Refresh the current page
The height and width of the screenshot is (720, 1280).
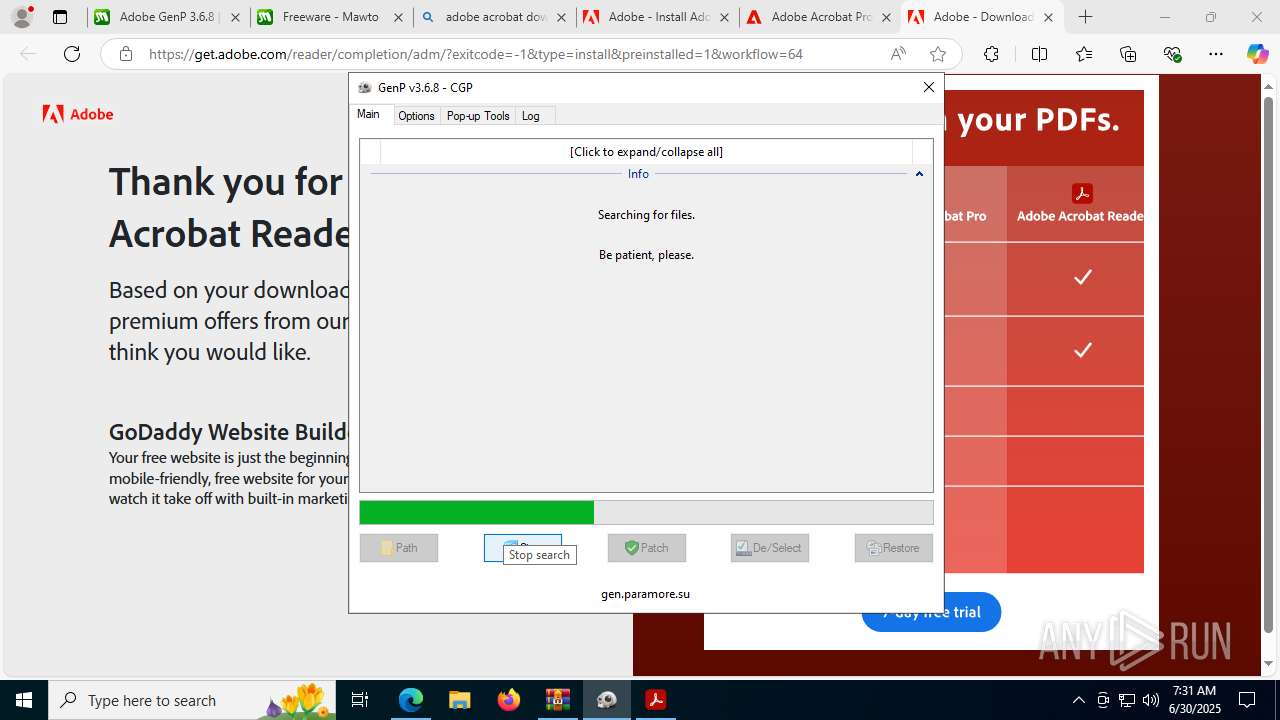coord(72,54)
